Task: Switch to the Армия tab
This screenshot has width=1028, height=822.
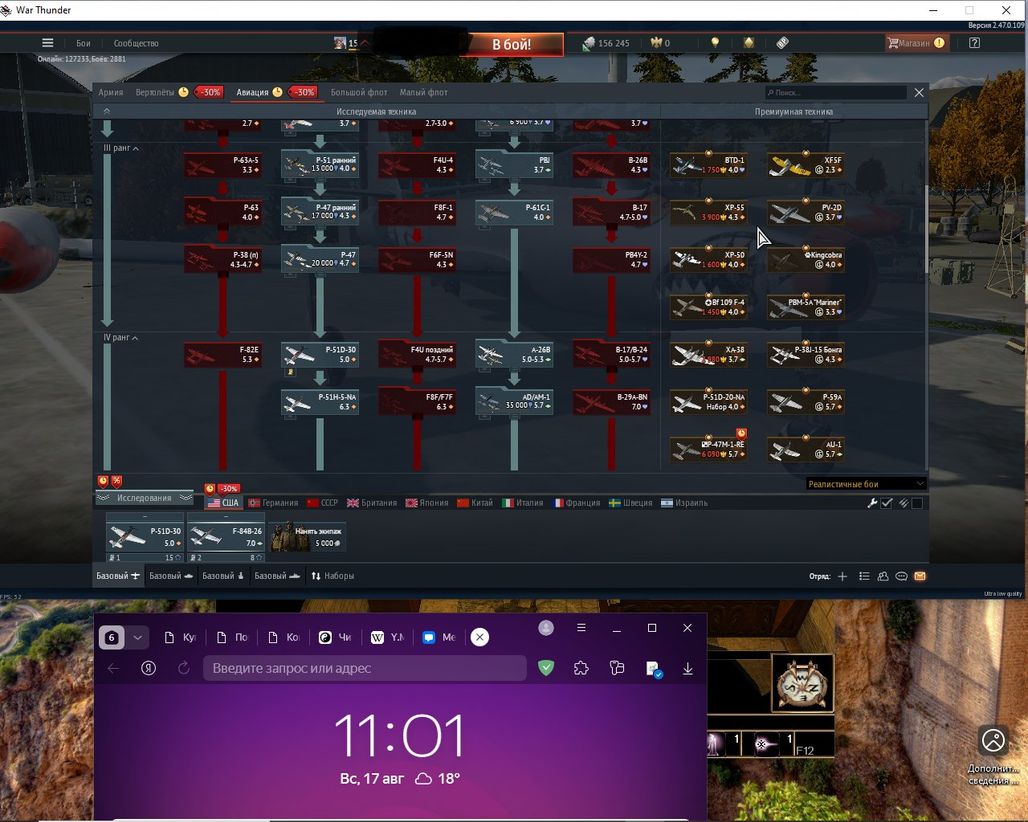Action: pyautogui.click(x=110, y=92)
